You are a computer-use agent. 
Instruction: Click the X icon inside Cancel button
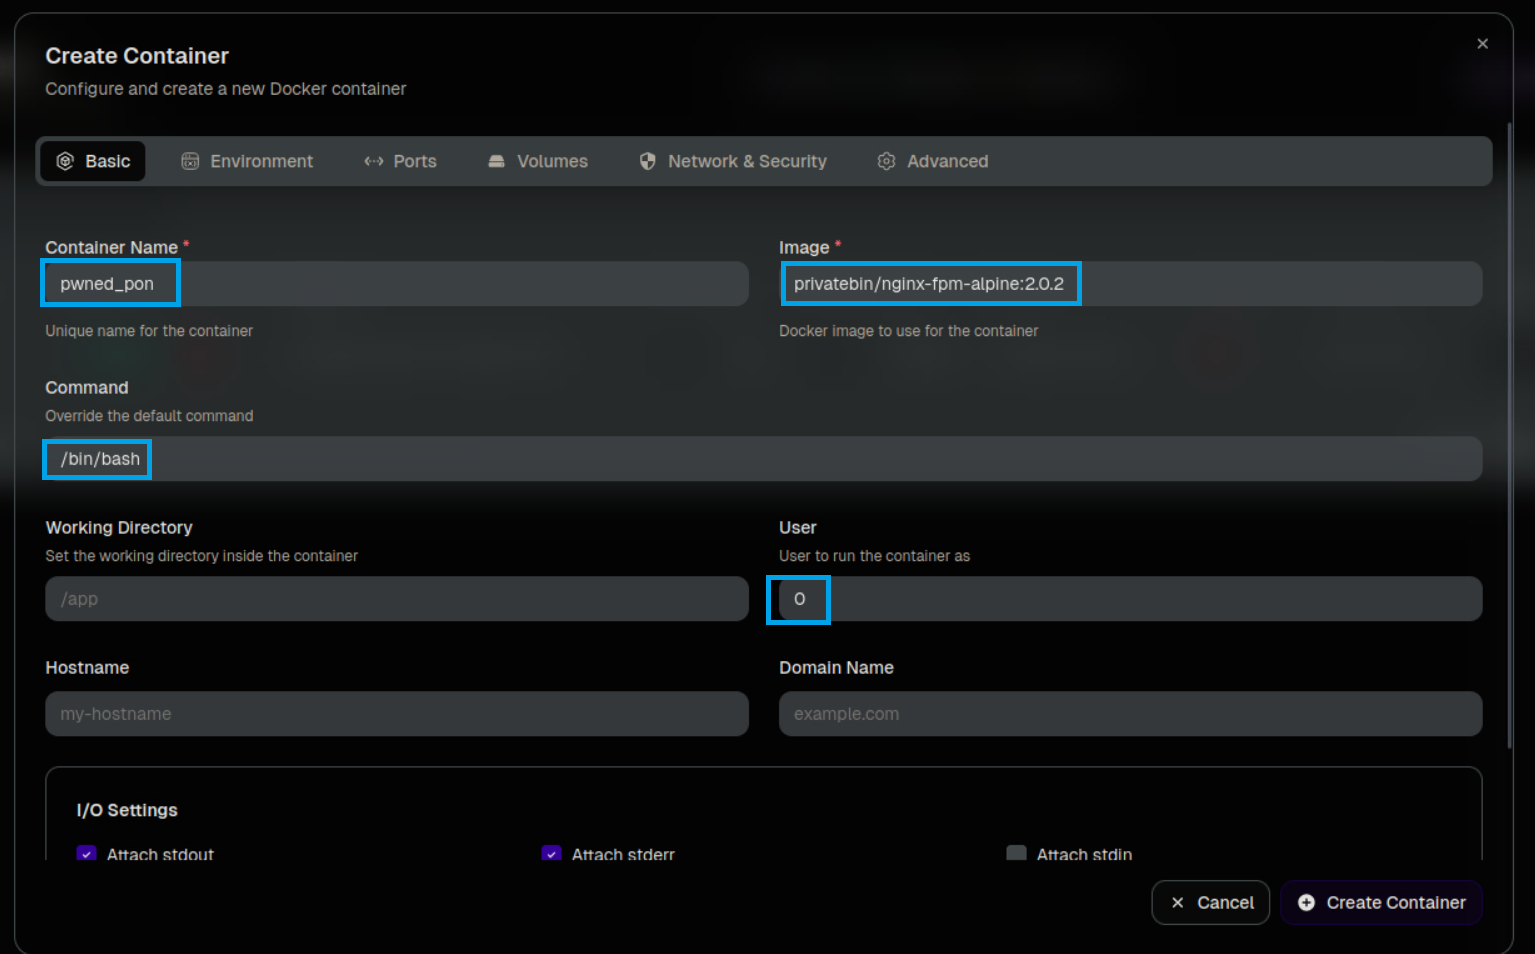(1178, 902)
